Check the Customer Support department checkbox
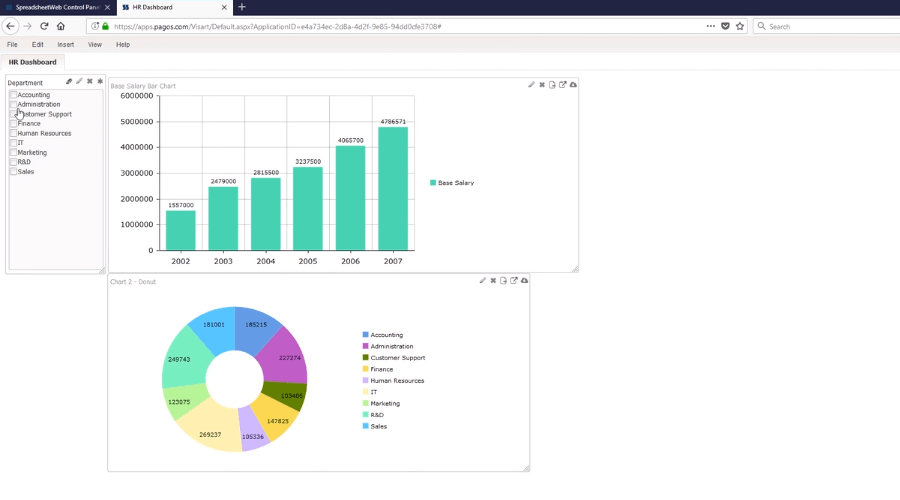 (x=13, y=114)
